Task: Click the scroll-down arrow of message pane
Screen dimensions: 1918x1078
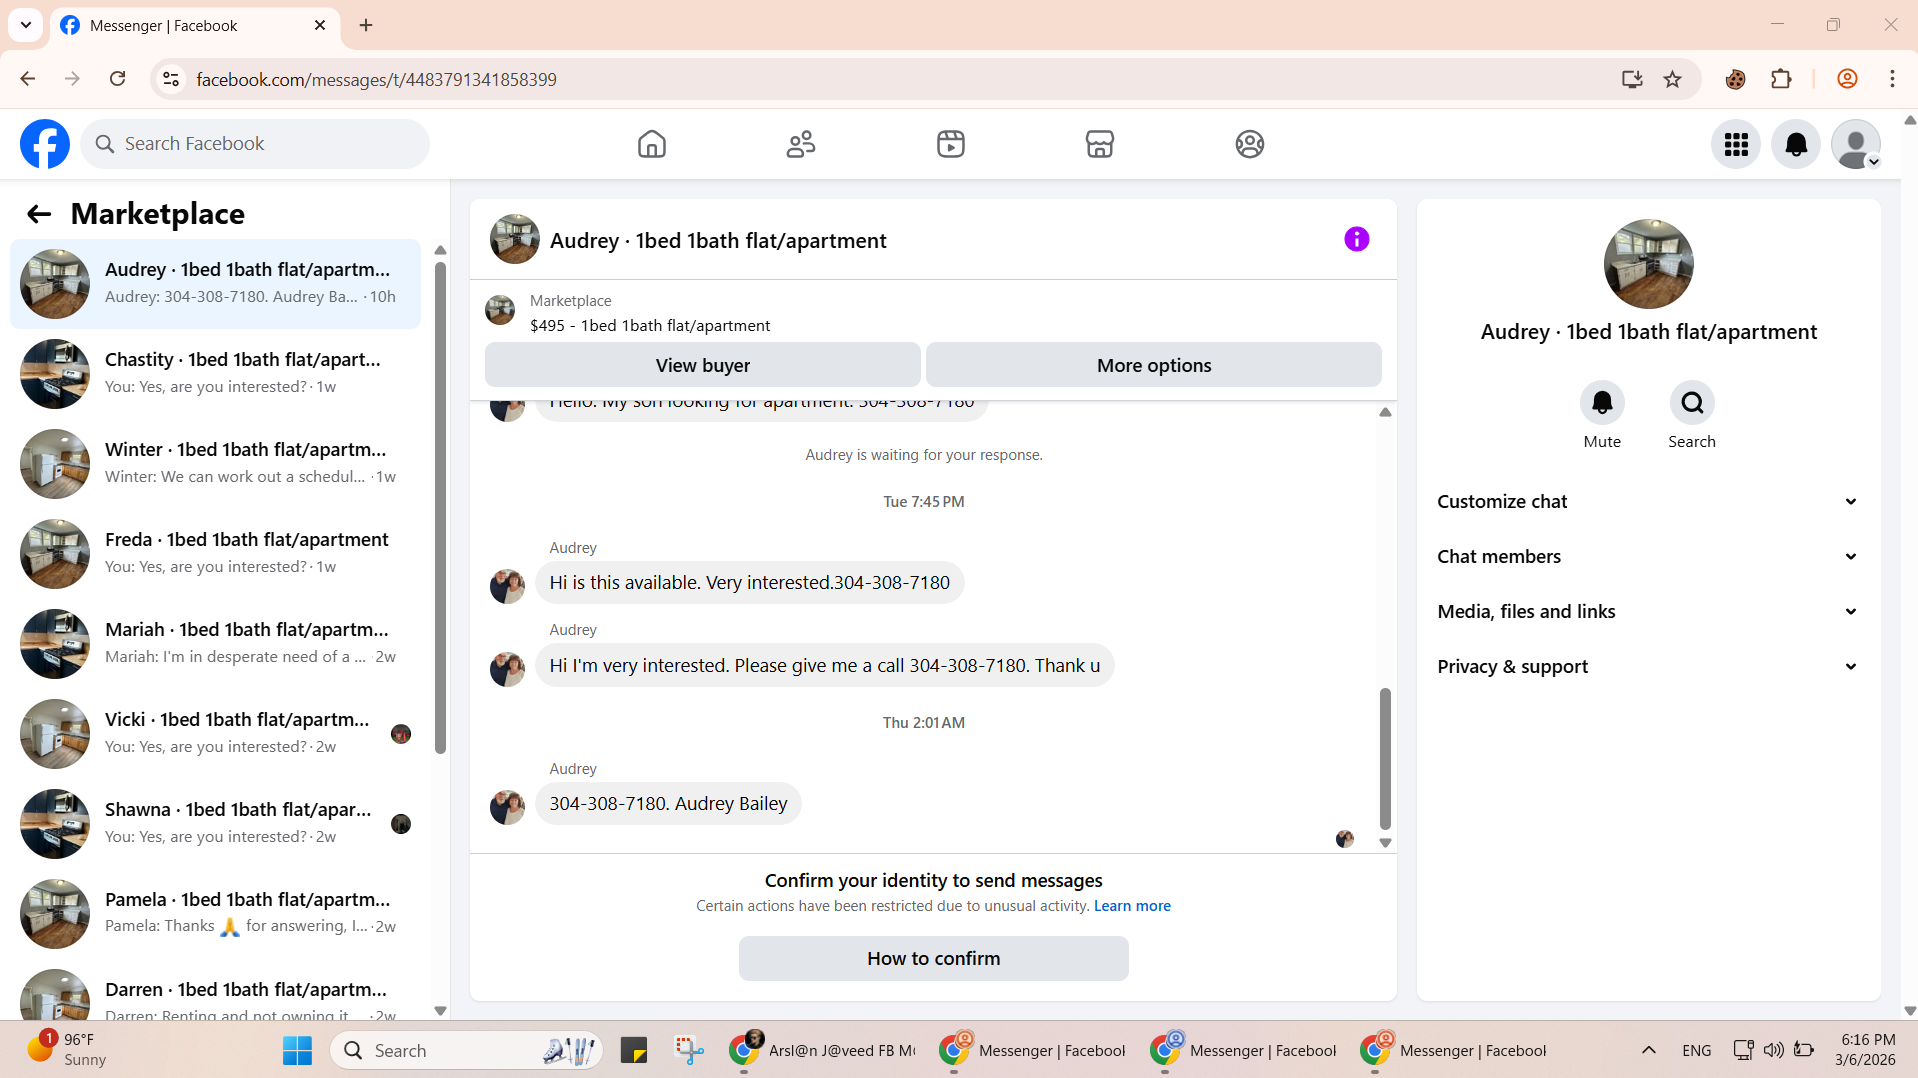Action: (1385, 843)
